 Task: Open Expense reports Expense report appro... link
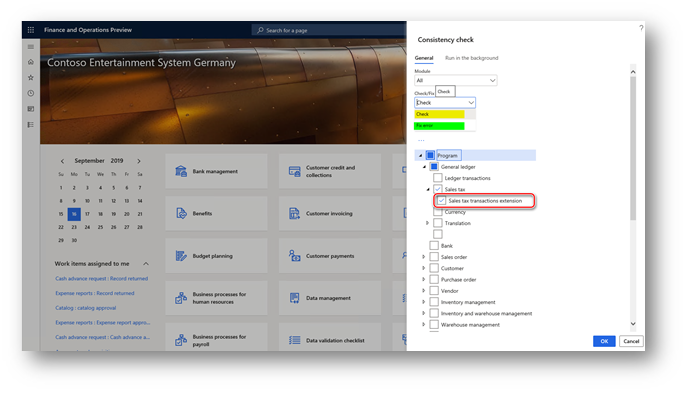103,322
